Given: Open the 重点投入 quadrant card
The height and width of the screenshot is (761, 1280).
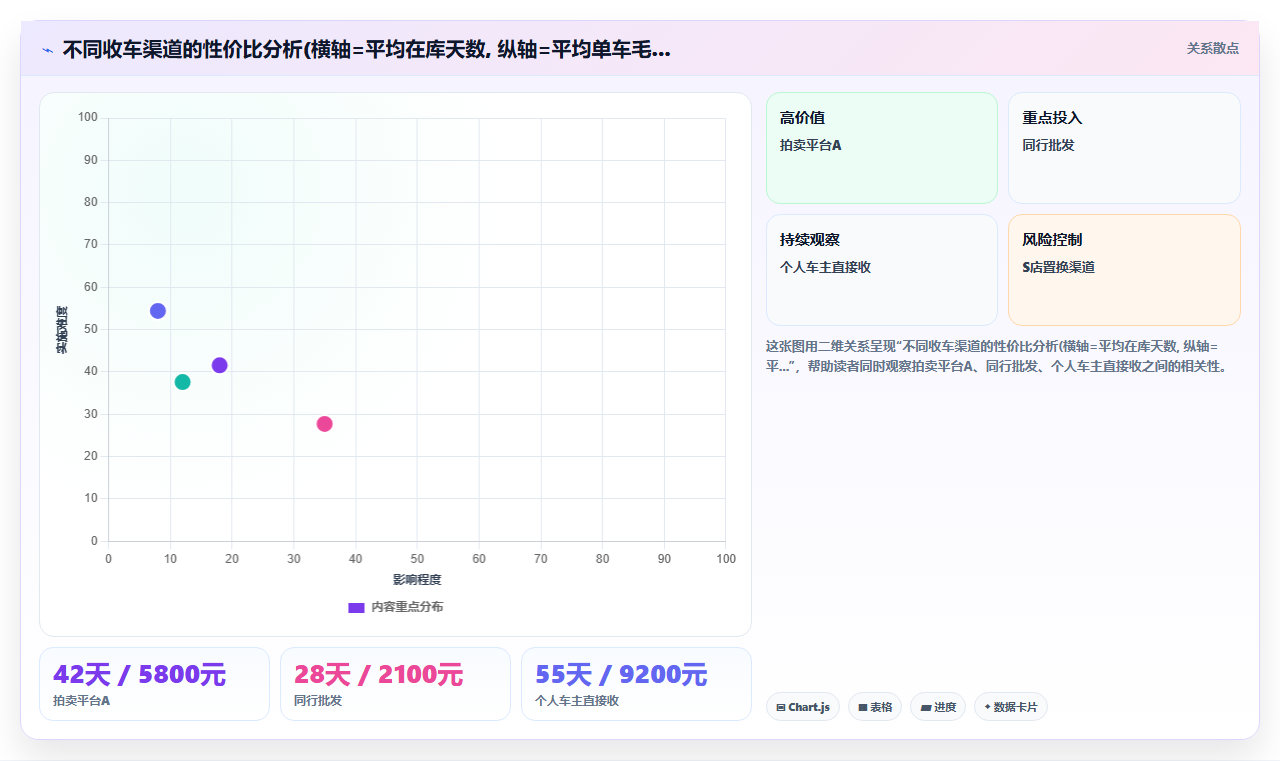Looking at the screenshot, I should pyautogui.click(x=1124, y=148).
